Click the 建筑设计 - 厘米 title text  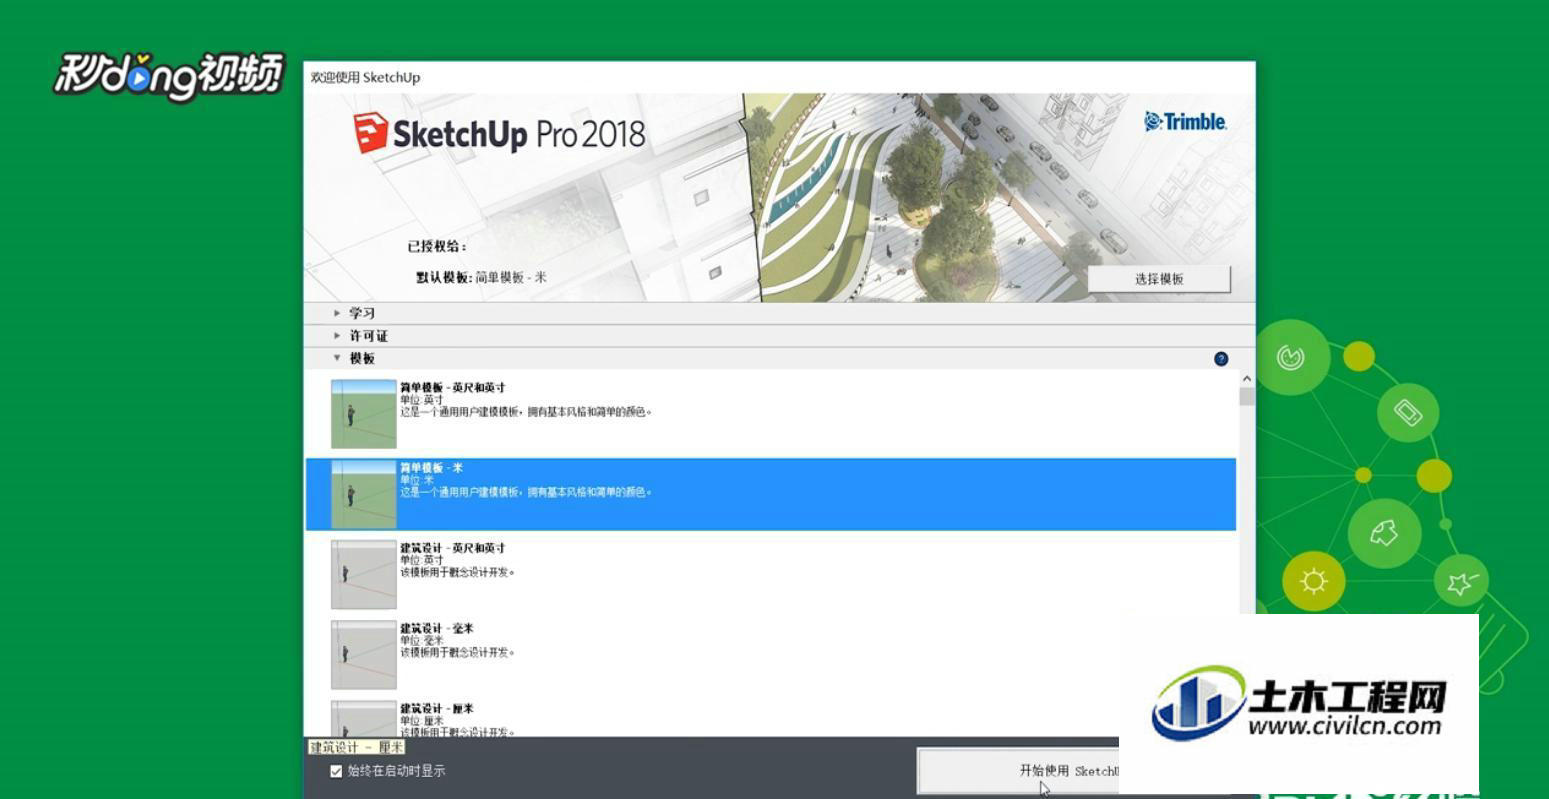tap(436, 708)
